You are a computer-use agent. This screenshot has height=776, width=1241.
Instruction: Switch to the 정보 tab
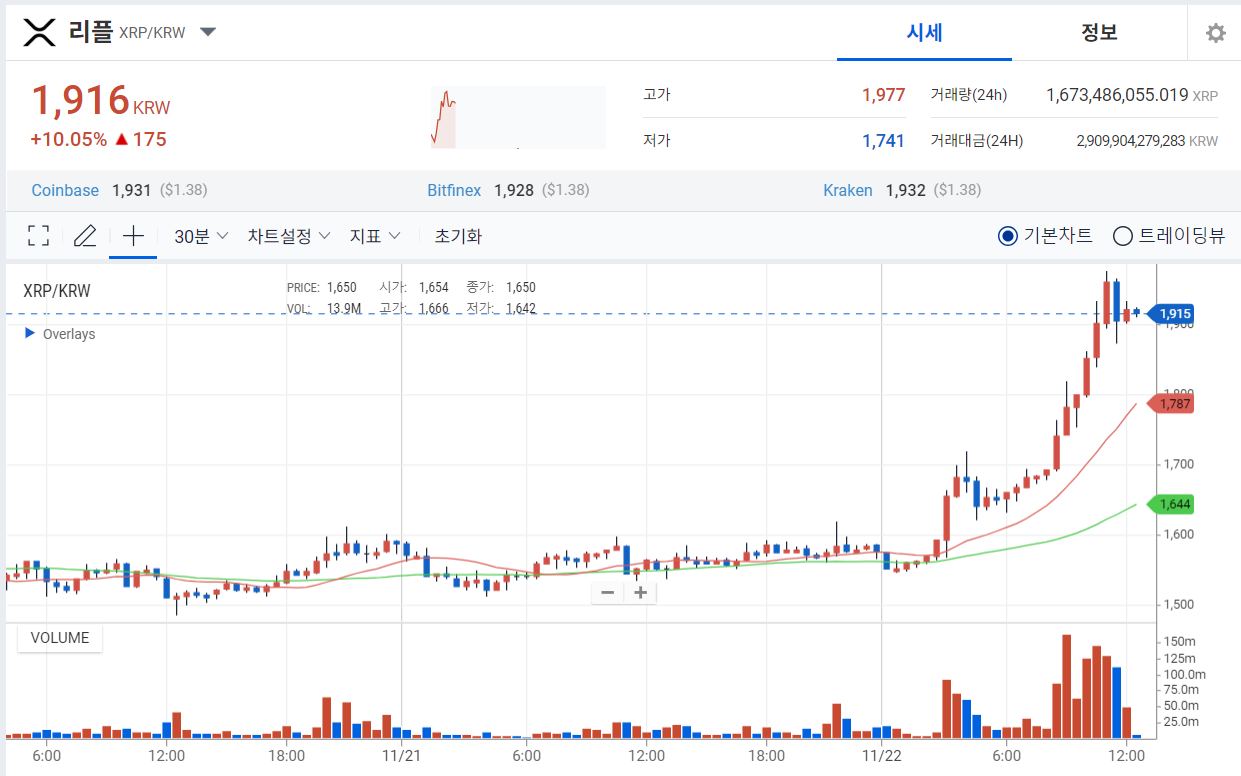click(x=1098, y=32)
